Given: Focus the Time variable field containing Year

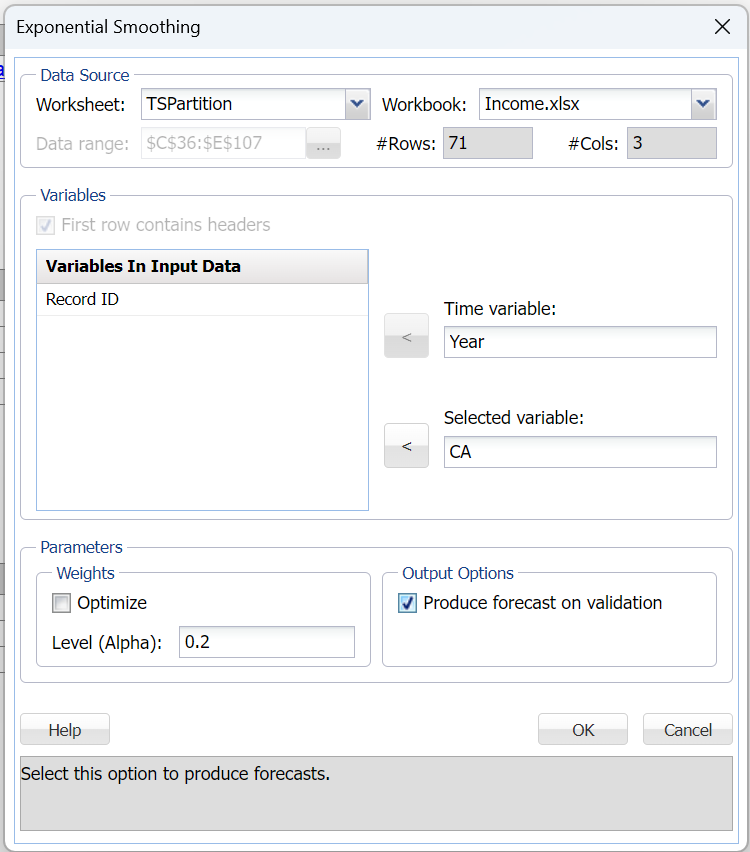Looking at the screenshot, I should (580, 342).
